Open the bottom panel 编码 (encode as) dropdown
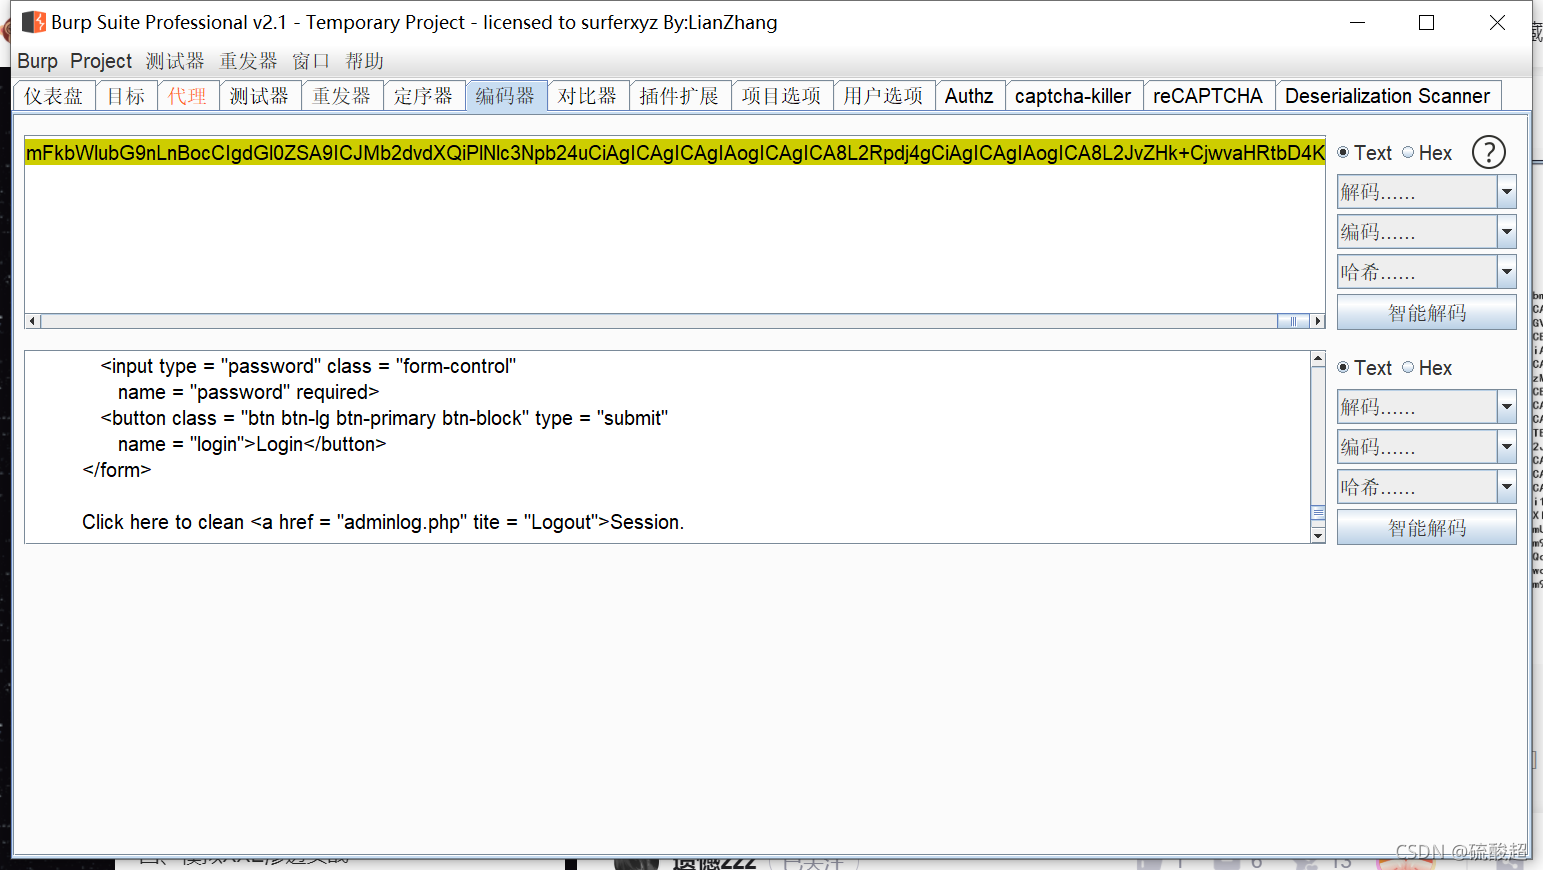Image resolution: width=1543 pixels, height=870 pixels. click(1426, 447)
